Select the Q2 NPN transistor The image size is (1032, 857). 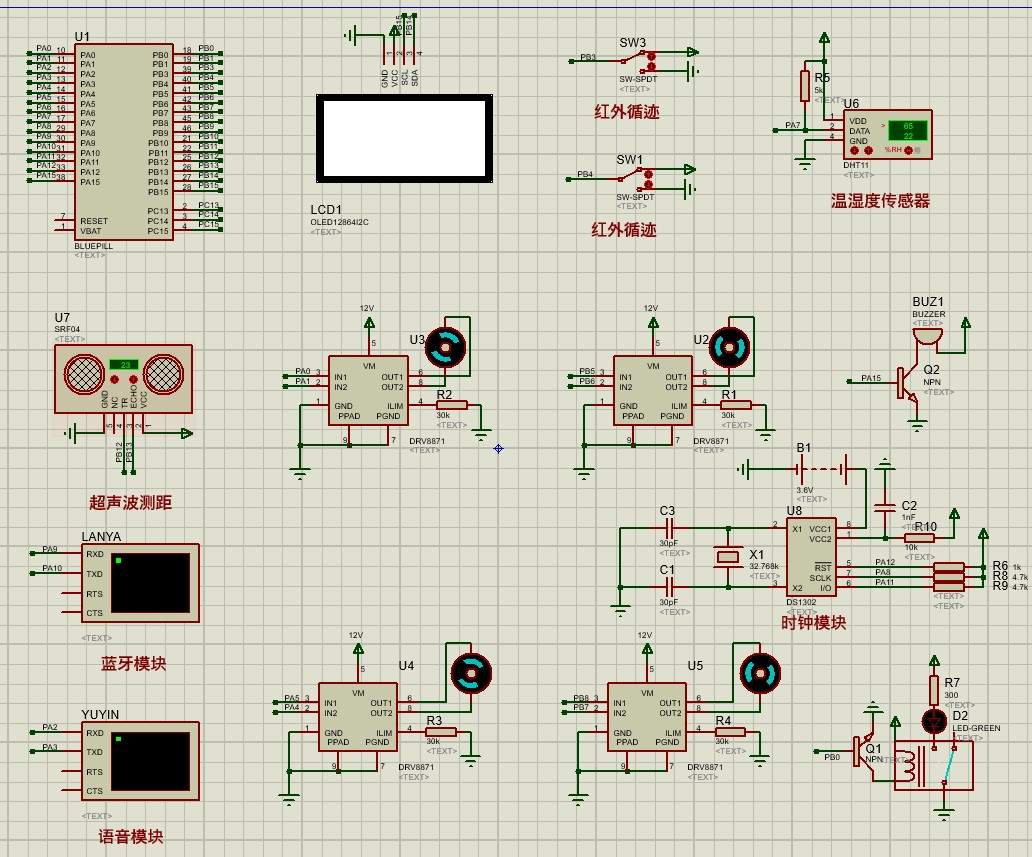click(x=907, y=384)
